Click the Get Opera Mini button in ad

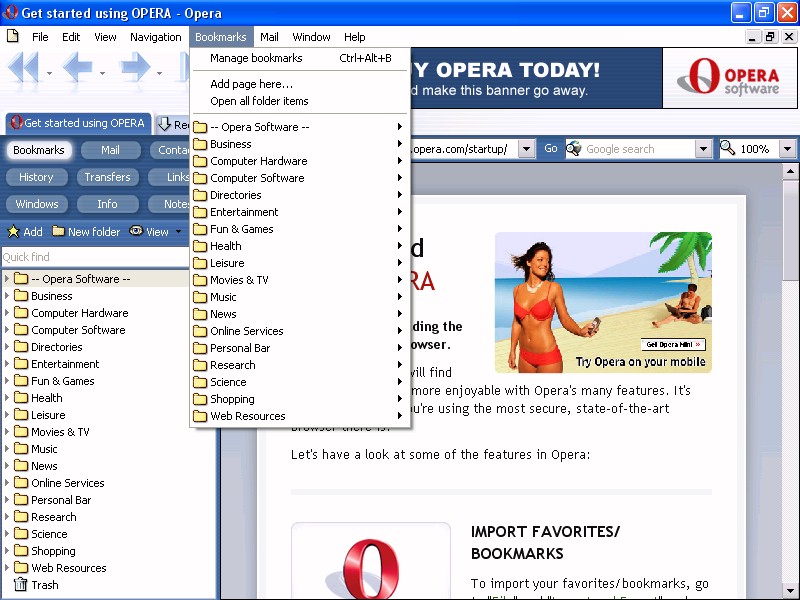(x=673, y=344)
